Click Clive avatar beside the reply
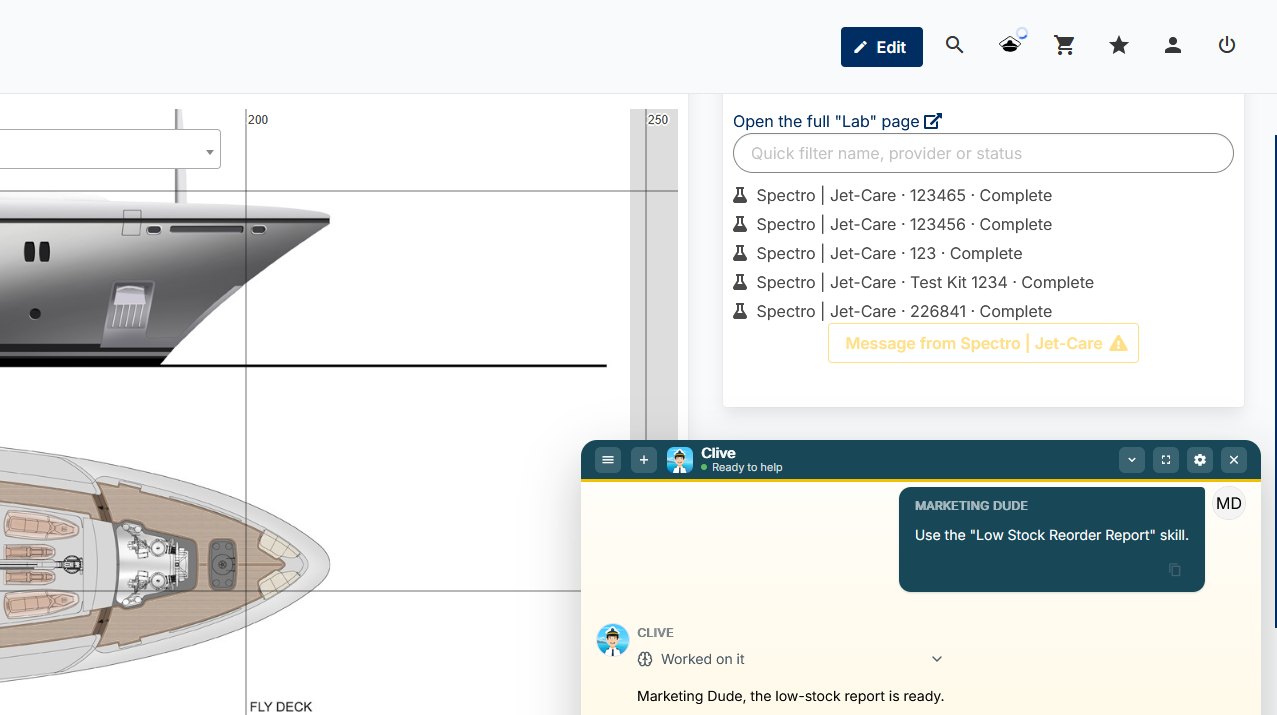The width and height of the screenshot is (1277, 715). [613, 640]
